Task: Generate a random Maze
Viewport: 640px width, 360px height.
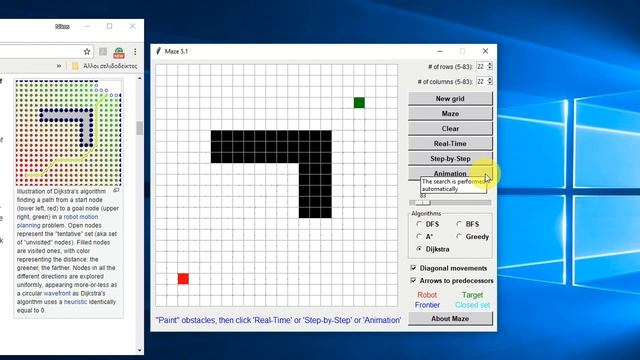Action: click(450, 113)
